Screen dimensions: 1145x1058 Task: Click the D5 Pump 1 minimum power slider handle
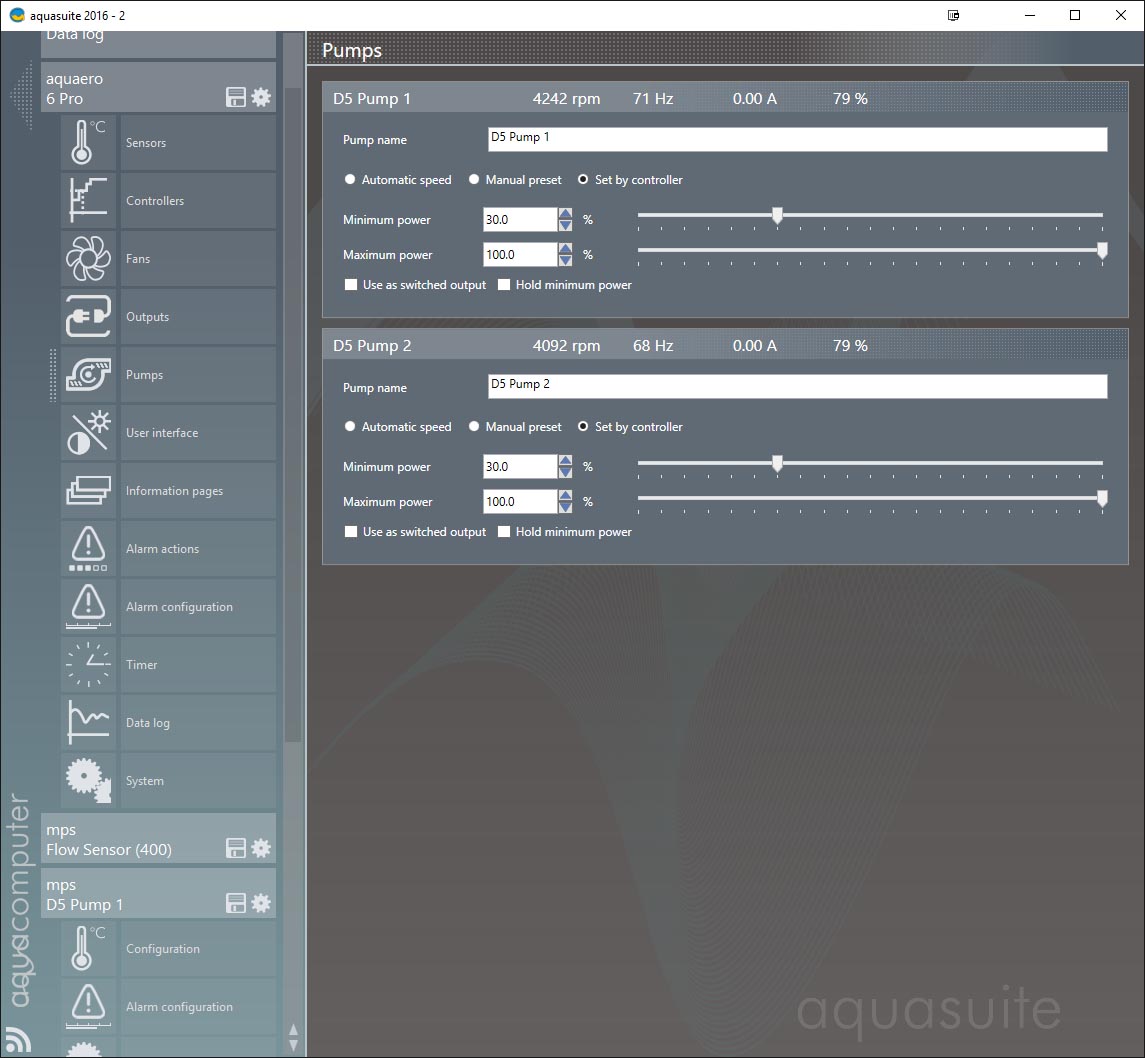(777, 215)
